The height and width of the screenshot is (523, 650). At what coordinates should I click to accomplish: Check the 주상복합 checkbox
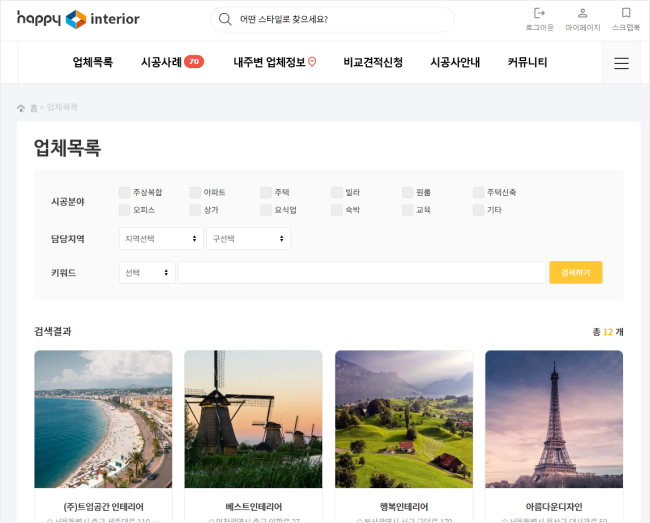point(124,192)
